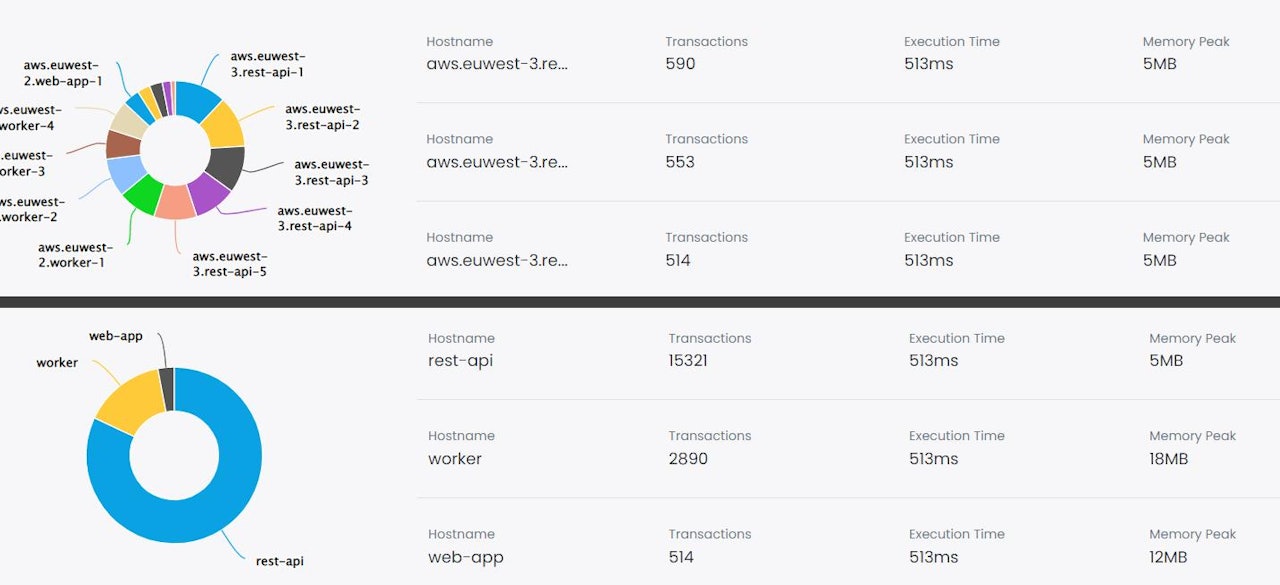
Task: Select the green worker-1 segment in top donut
Action: [143, 194]
